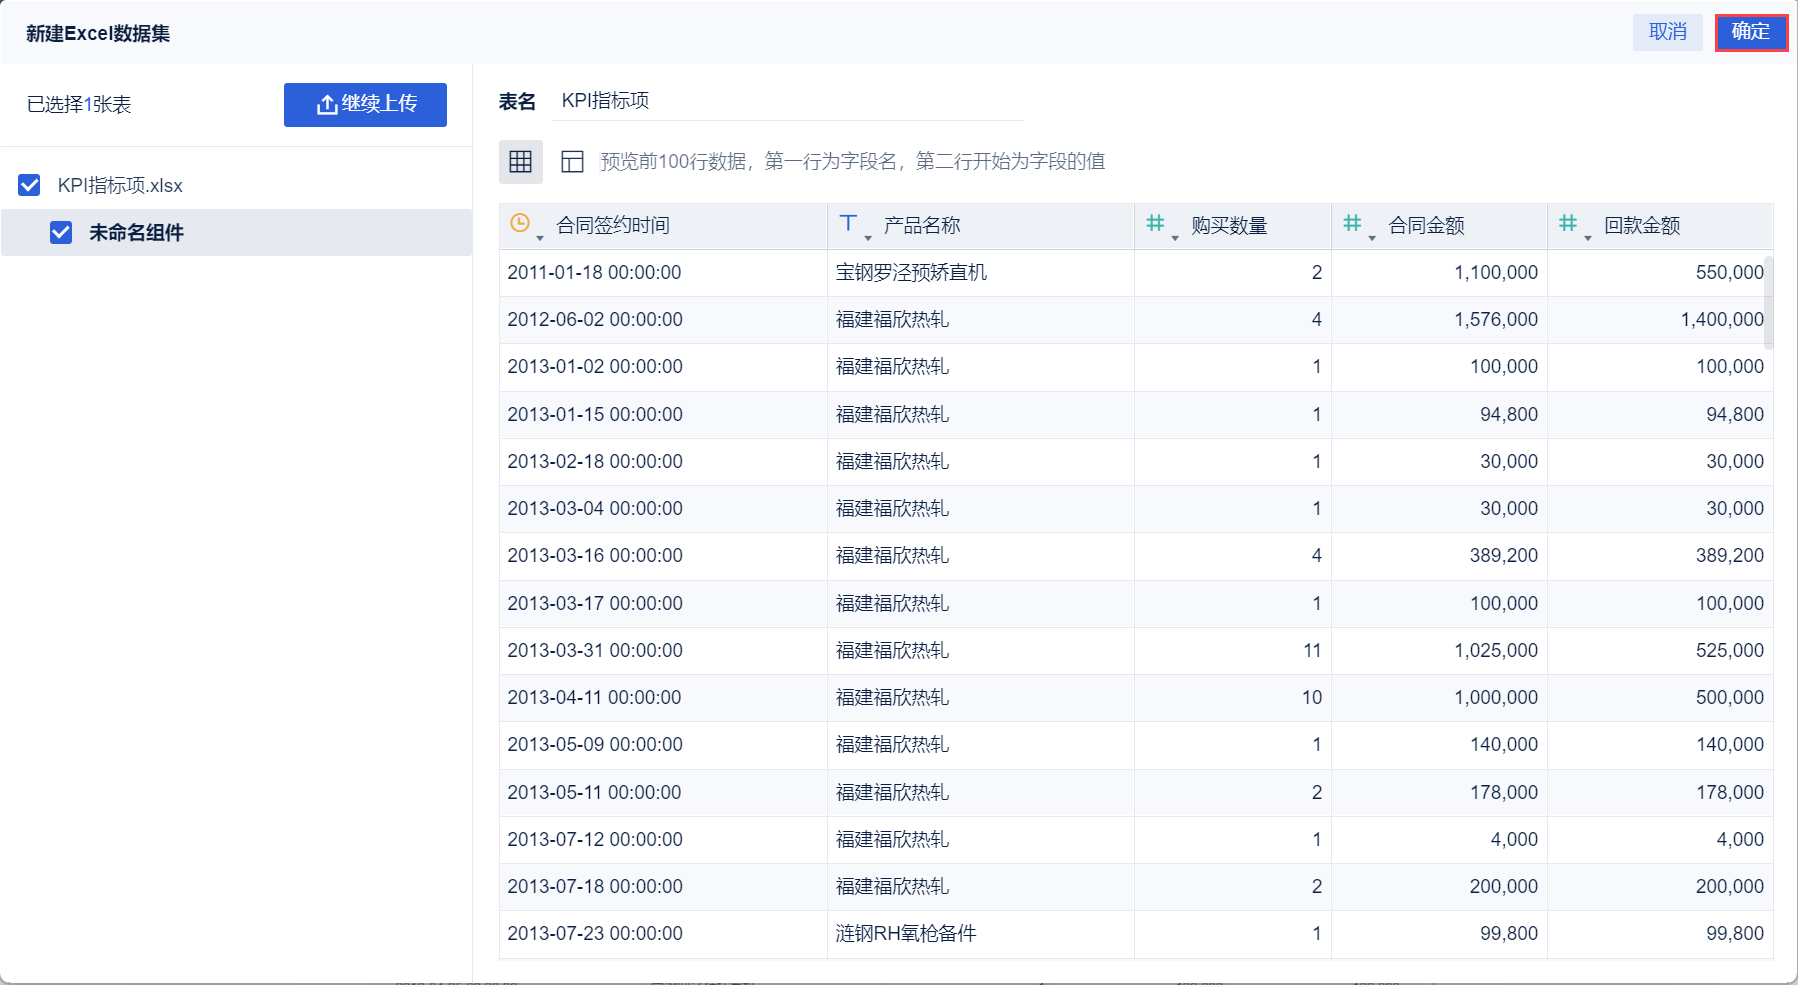This screenshot has height=985, width=1798.
Task: Open type dropdown arrow beside 合同签约时间
Action: pos(540,238)
